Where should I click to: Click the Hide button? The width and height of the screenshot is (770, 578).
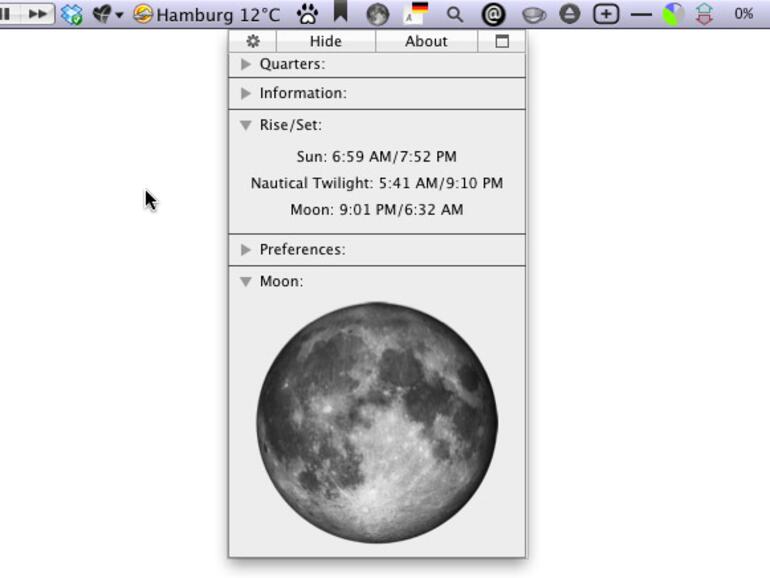coord(326,41)
